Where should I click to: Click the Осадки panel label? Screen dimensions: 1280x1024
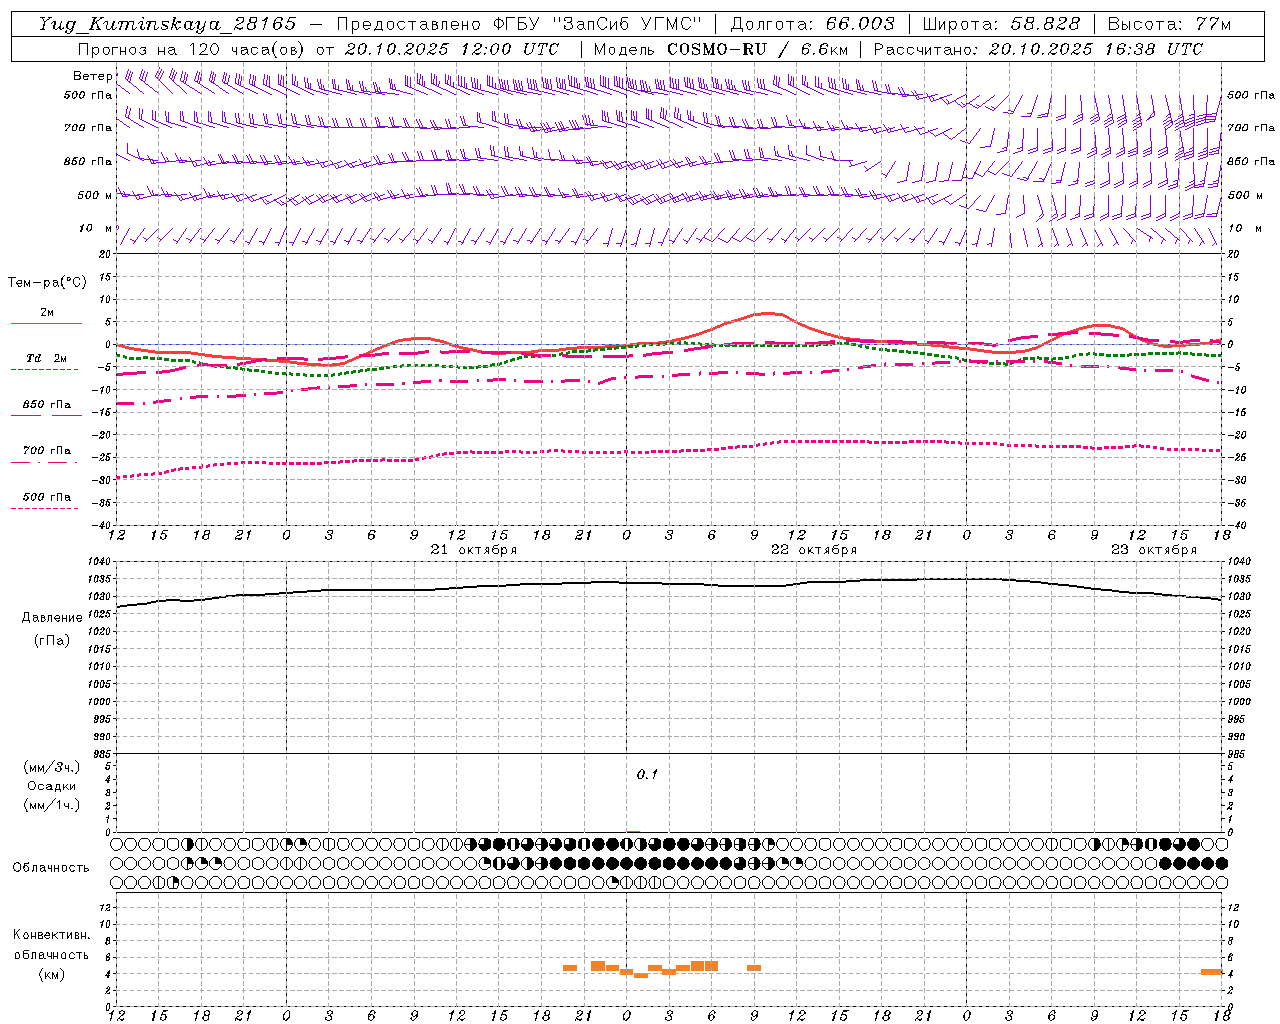click(52, 786)
